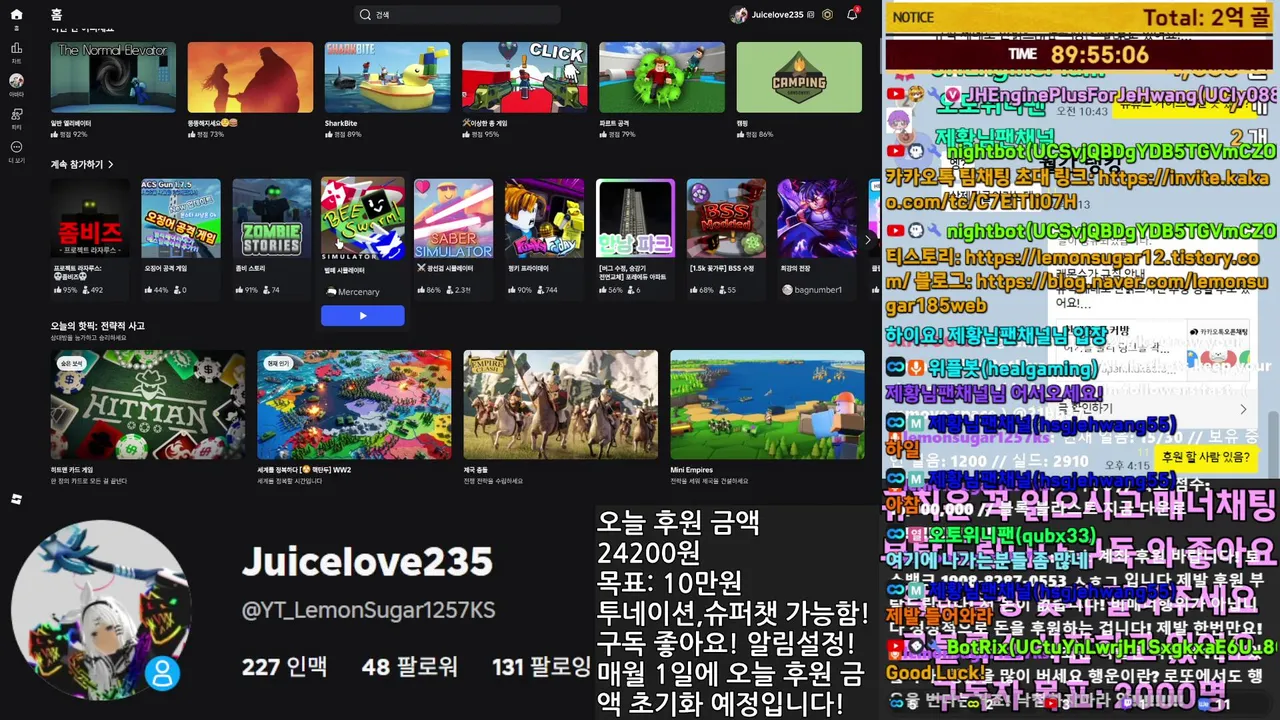1280x720 pixels.
Task: Open the 파트트 공격 game thumbnail
Action: [662, 77]
